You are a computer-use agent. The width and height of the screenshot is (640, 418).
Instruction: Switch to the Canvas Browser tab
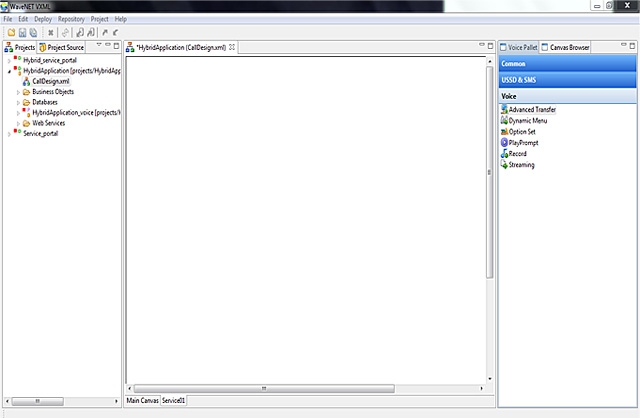click(x=569, y=47)
